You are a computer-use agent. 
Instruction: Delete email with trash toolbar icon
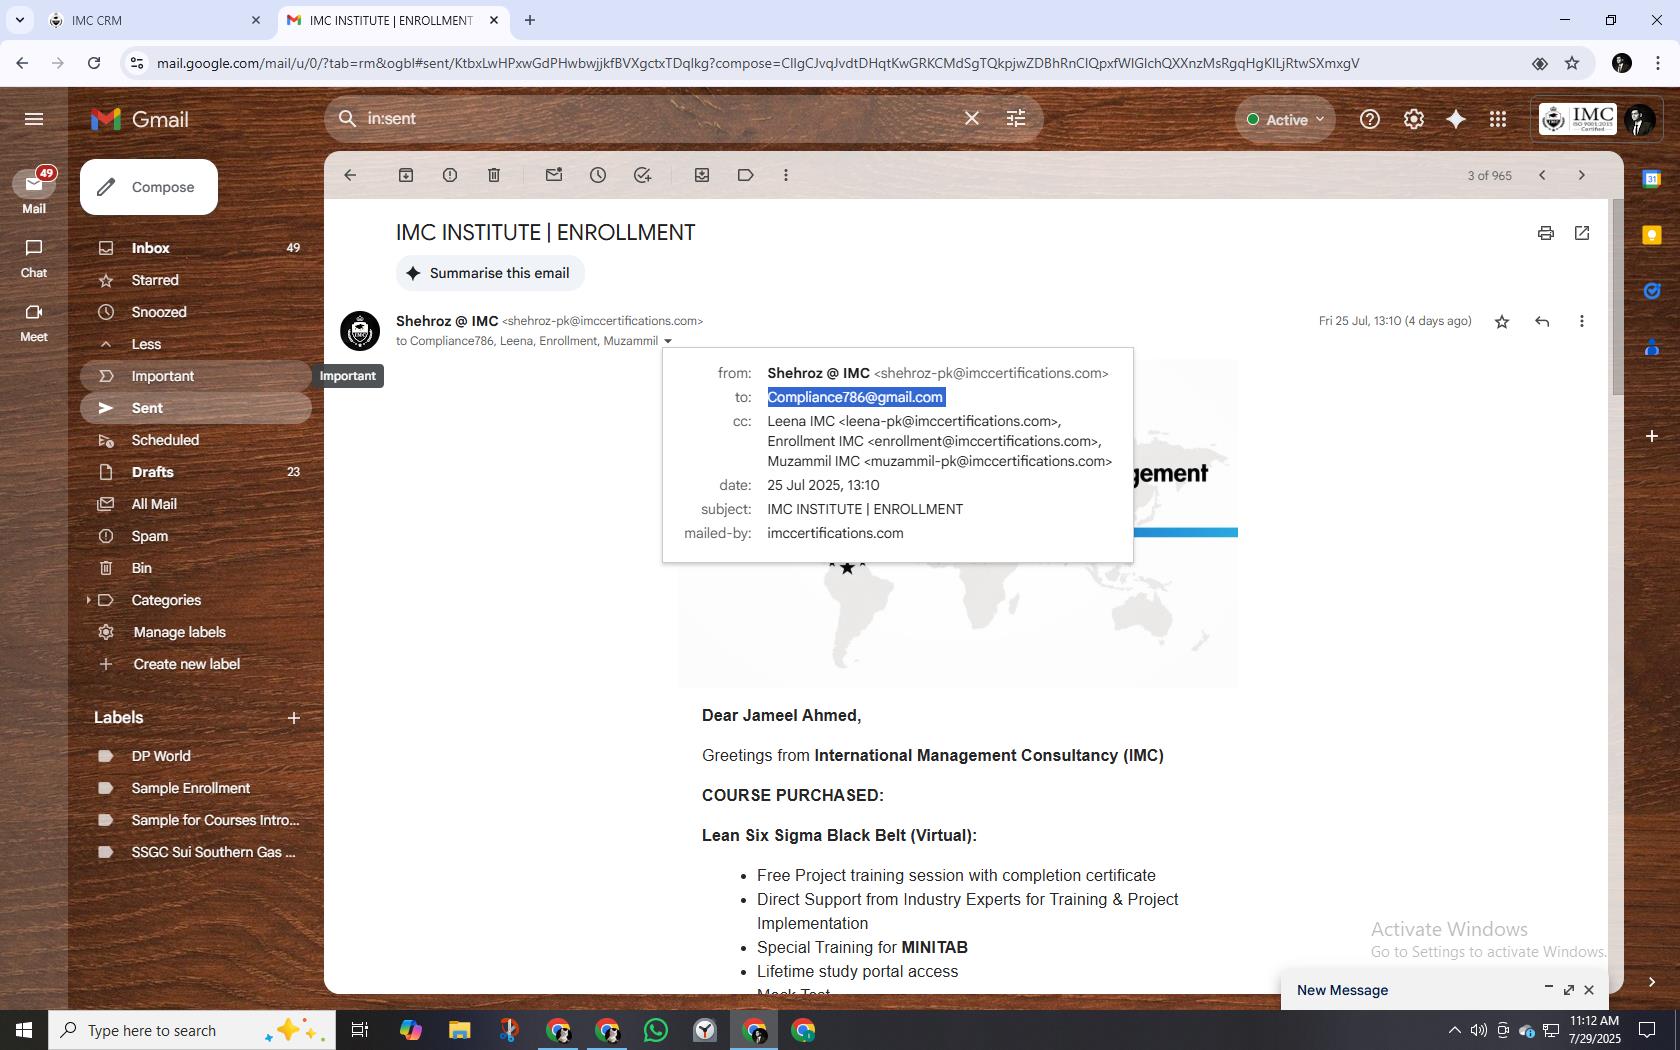(x=494, y=175)
